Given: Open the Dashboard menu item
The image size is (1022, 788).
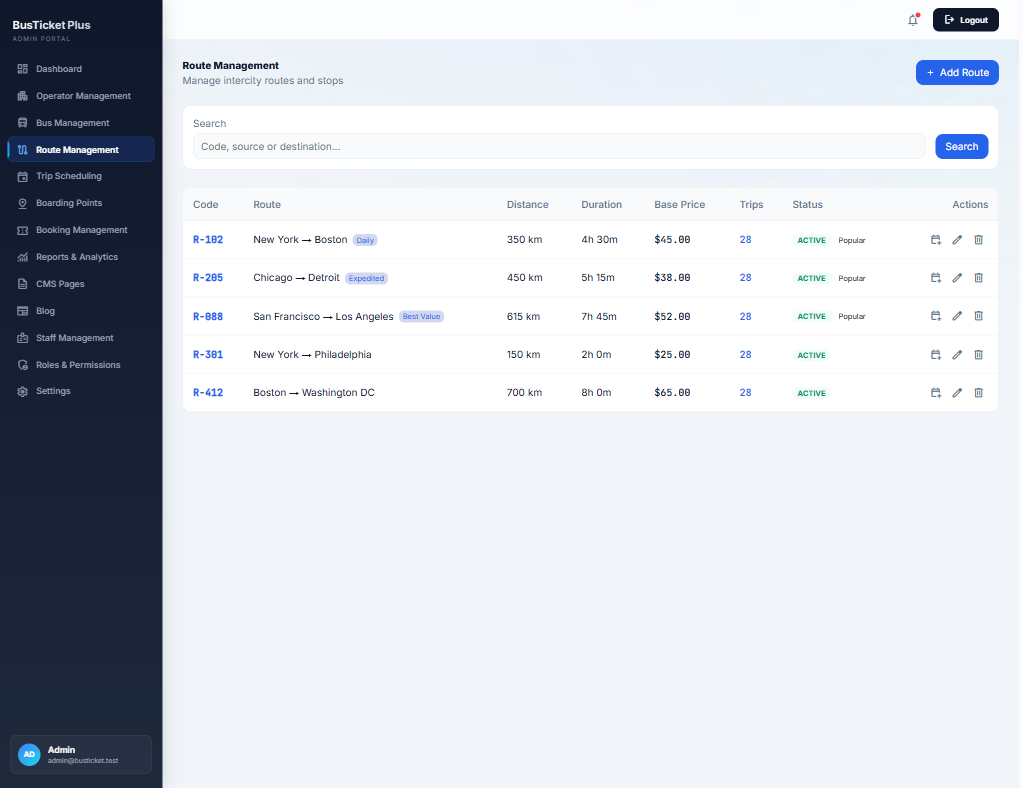Looking at the screenshot, I should (x=81, y=69).
